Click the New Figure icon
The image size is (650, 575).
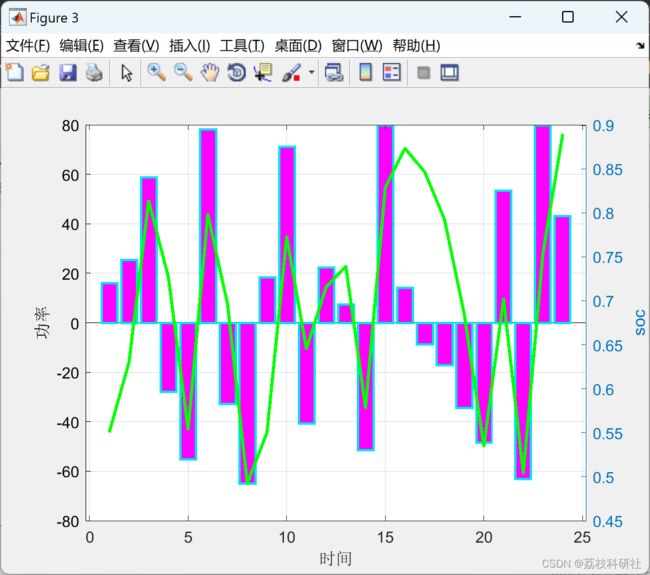click(15, 73)
